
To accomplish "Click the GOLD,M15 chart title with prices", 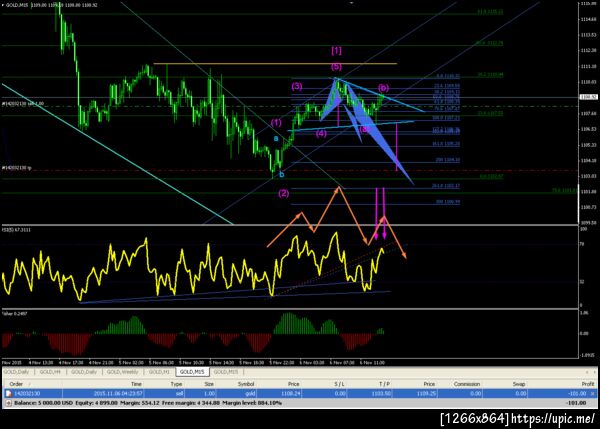I will click(x=50, y=5).
